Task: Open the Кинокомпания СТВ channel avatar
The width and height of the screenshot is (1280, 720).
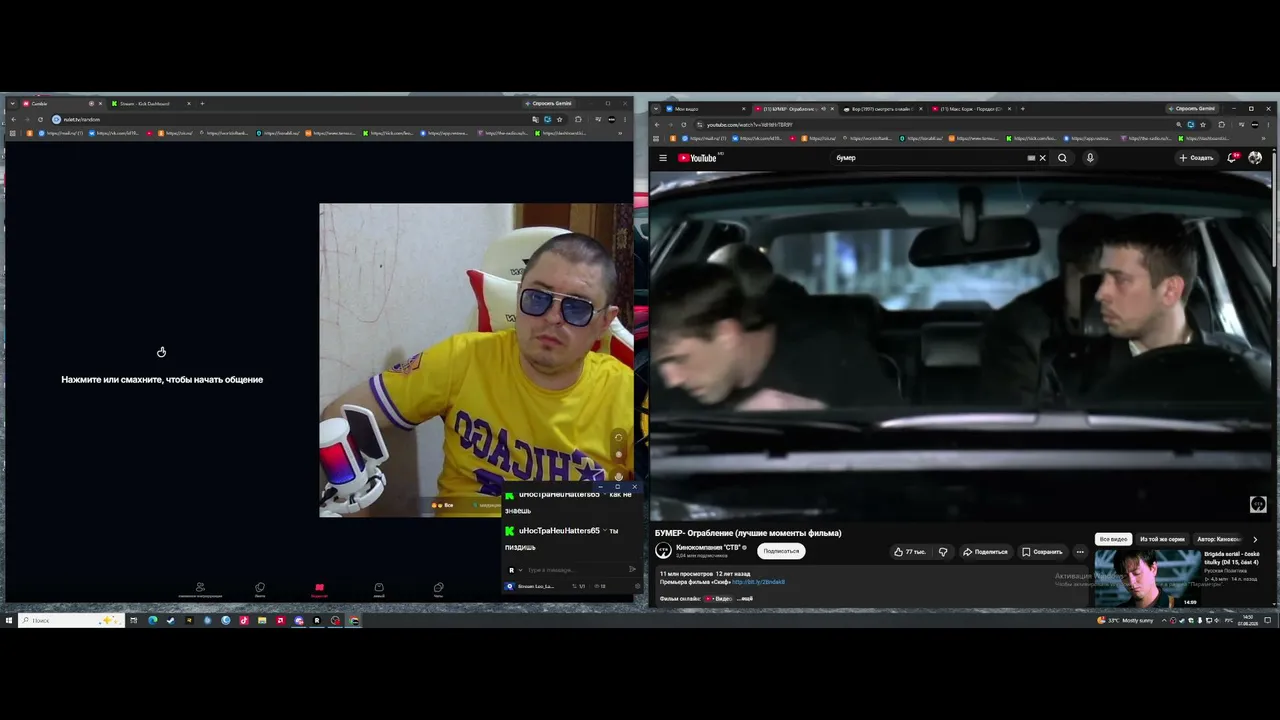Action: 663,551
